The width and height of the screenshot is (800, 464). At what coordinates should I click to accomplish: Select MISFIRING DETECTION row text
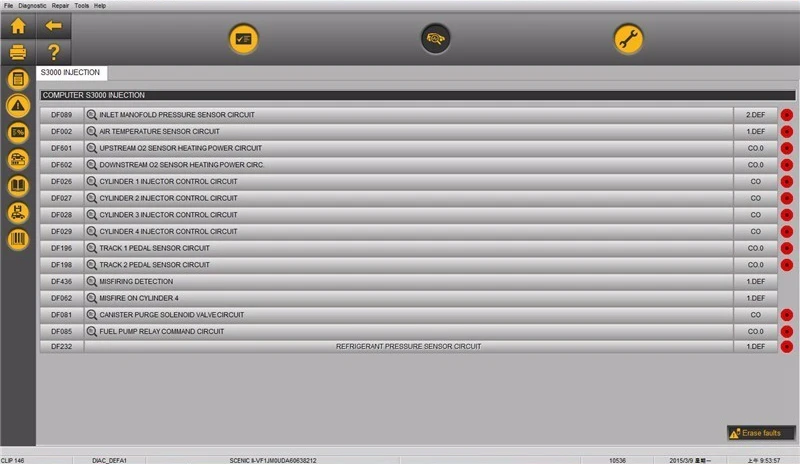pyautogui.click(x=136, y=282)
